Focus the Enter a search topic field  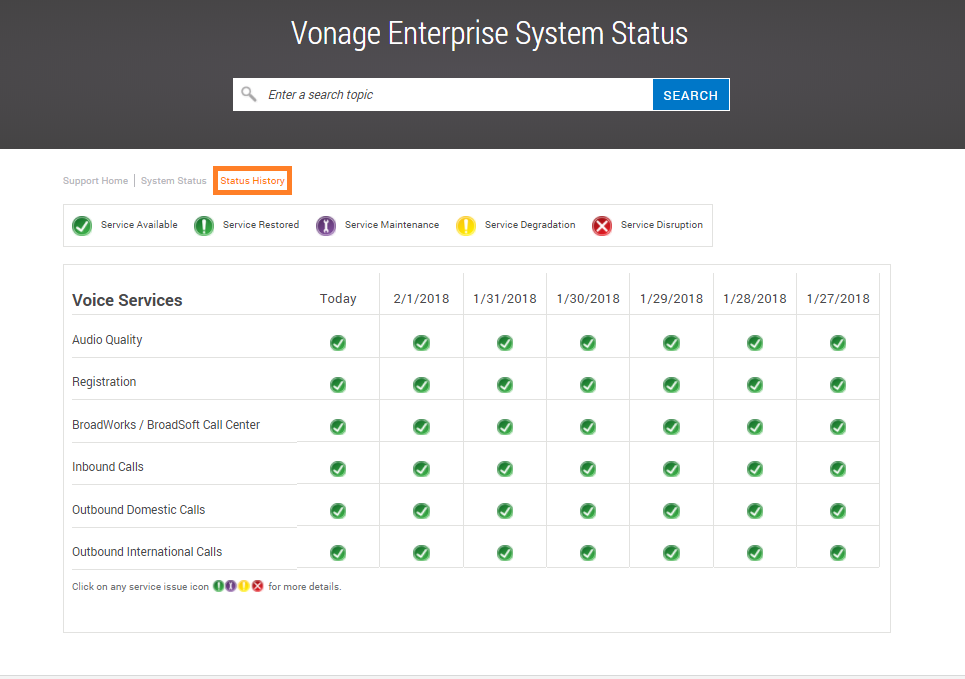click(x=455, y=95)
